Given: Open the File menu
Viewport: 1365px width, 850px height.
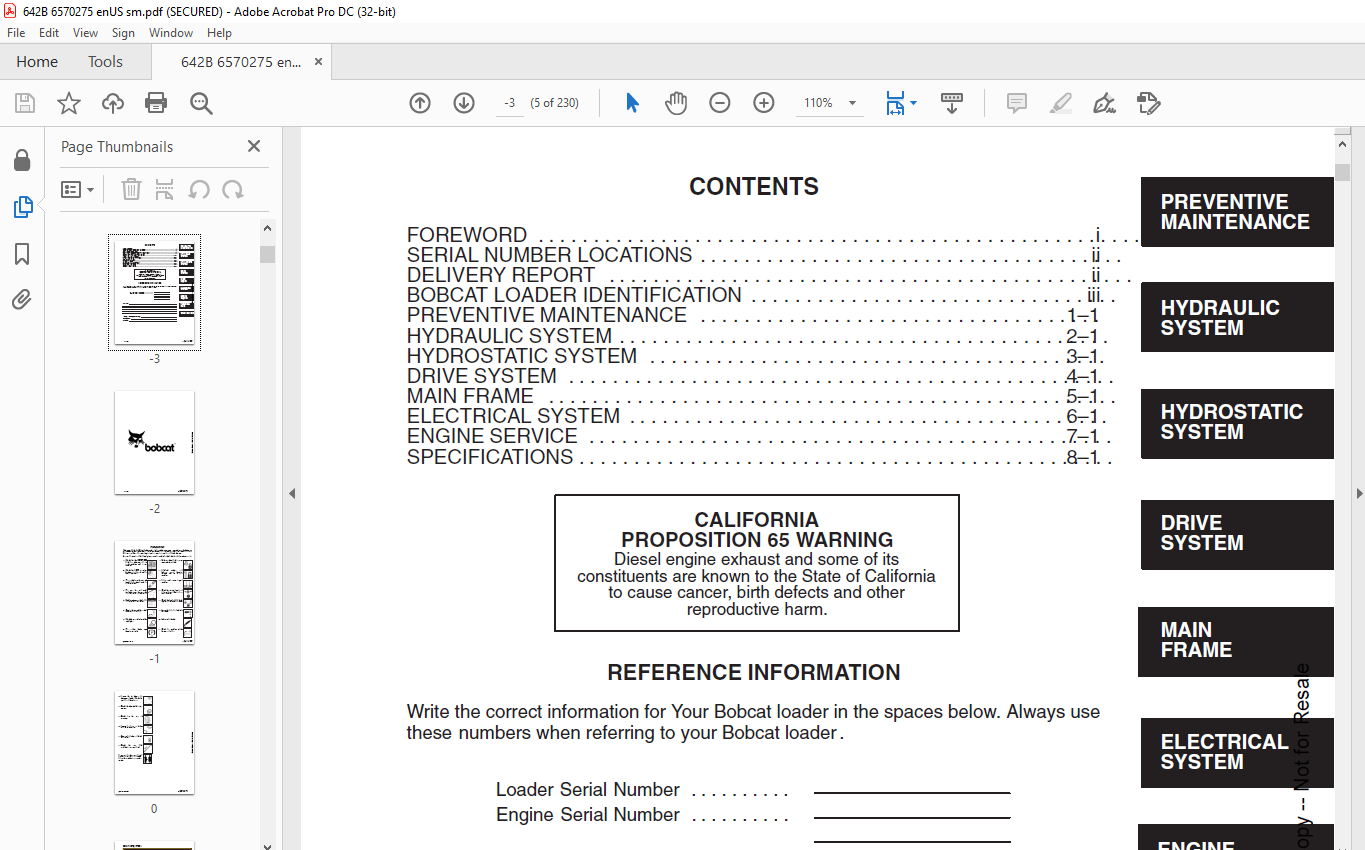Looking at the screenshot, I should point(16,33).
